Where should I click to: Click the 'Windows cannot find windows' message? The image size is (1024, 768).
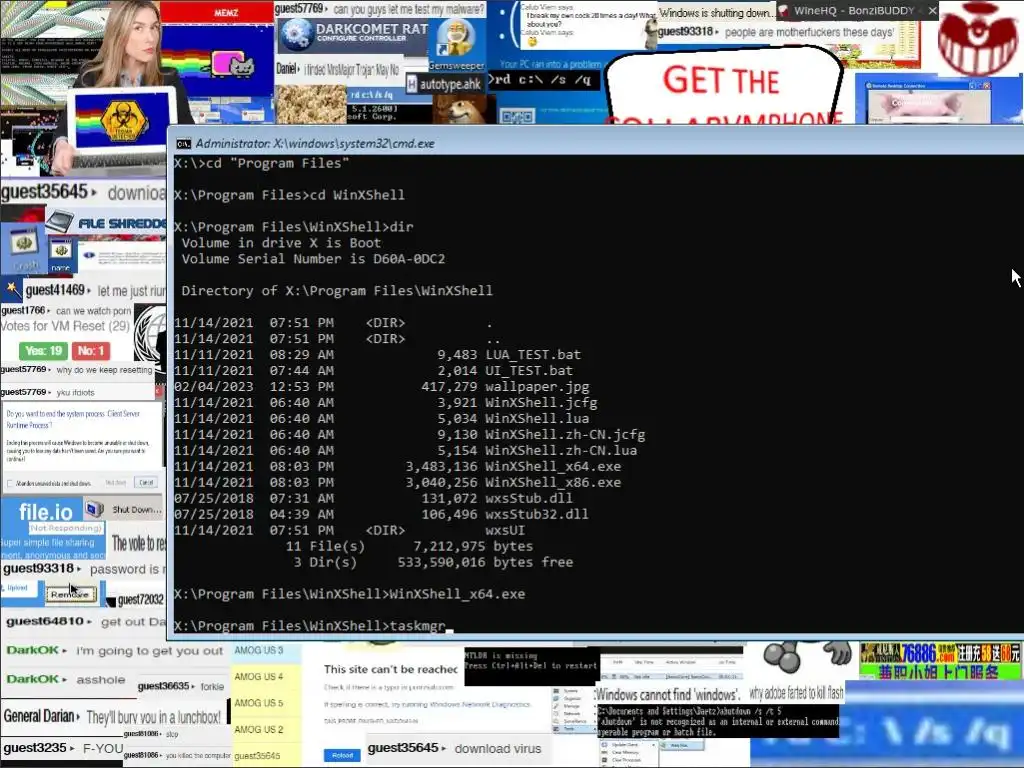[667, 695]
